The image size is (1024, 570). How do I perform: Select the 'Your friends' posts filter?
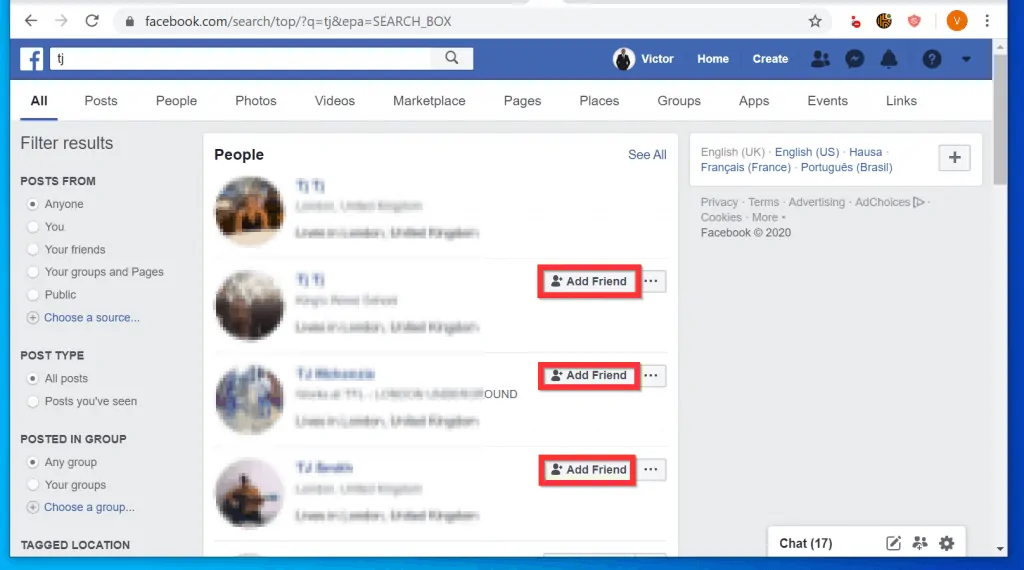(x=34, y=250)
